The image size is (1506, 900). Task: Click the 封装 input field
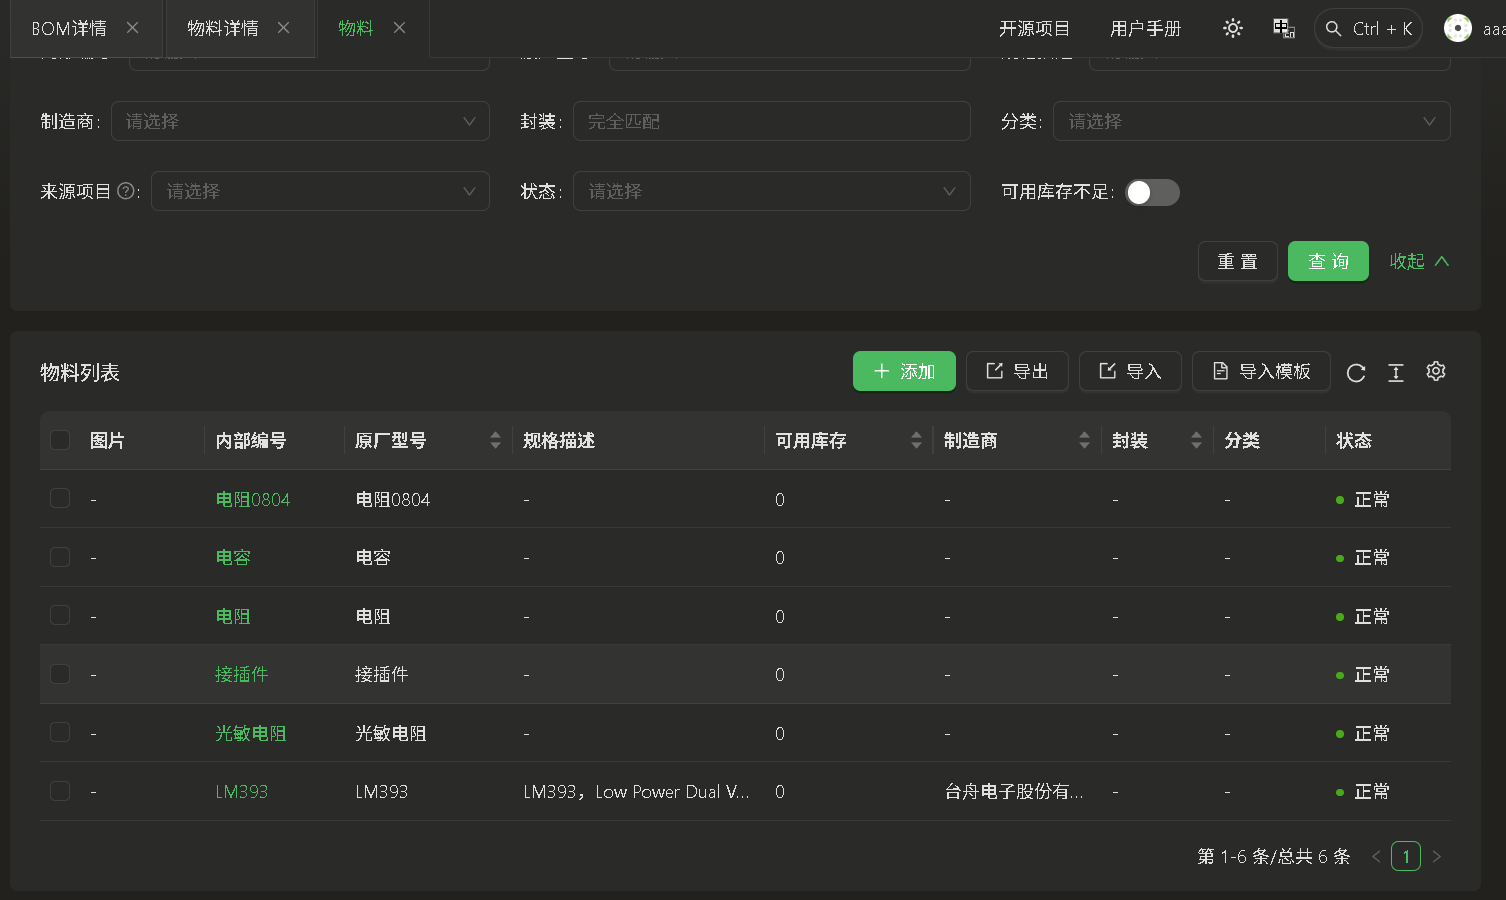click(x=770, y=121)
